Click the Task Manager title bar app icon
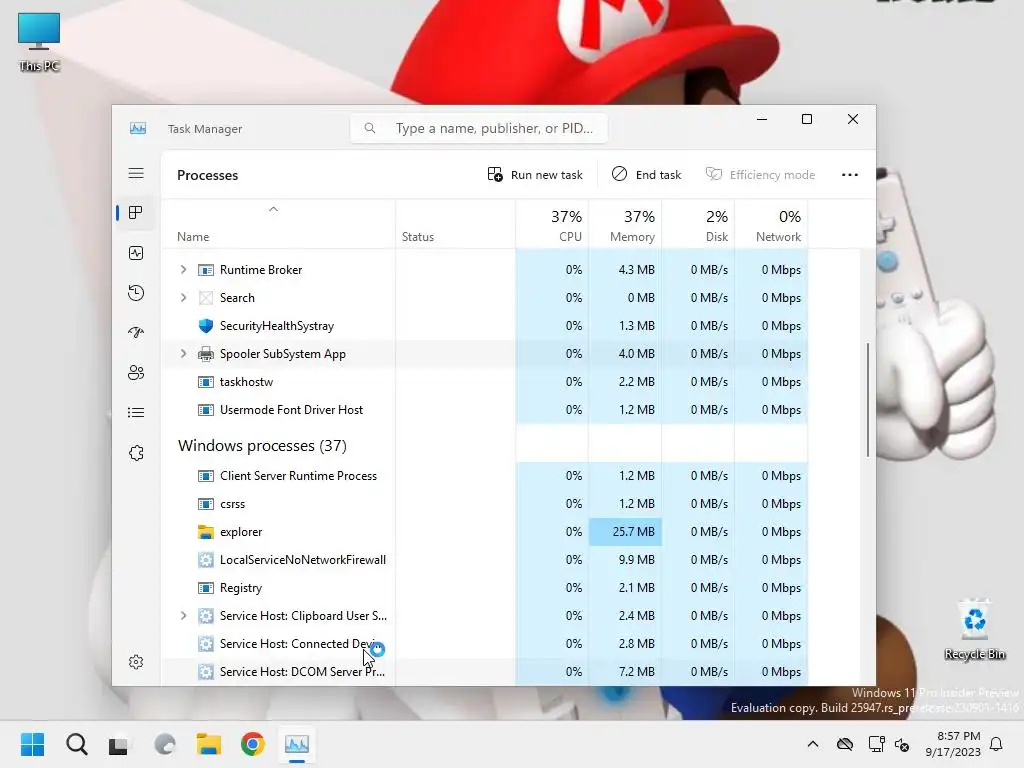 (x=138, y=128)
